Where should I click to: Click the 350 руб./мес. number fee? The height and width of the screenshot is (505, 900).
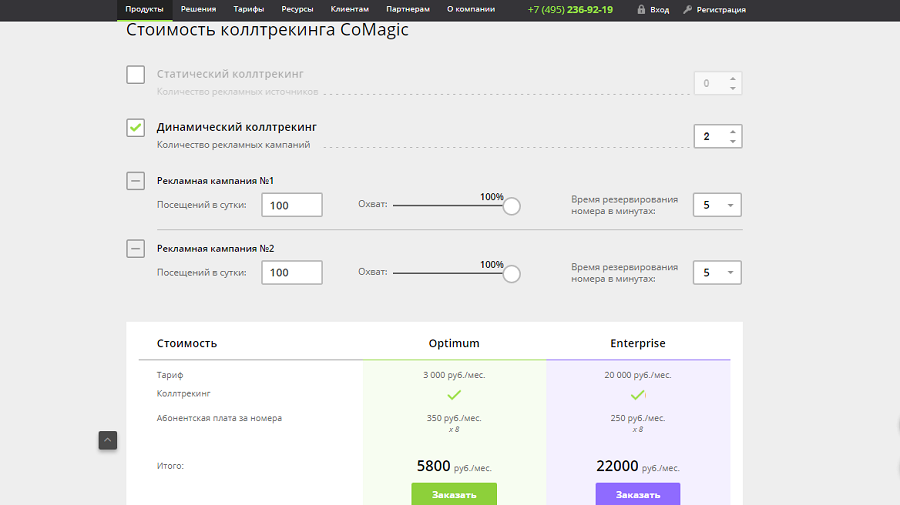tap(454, 418)
